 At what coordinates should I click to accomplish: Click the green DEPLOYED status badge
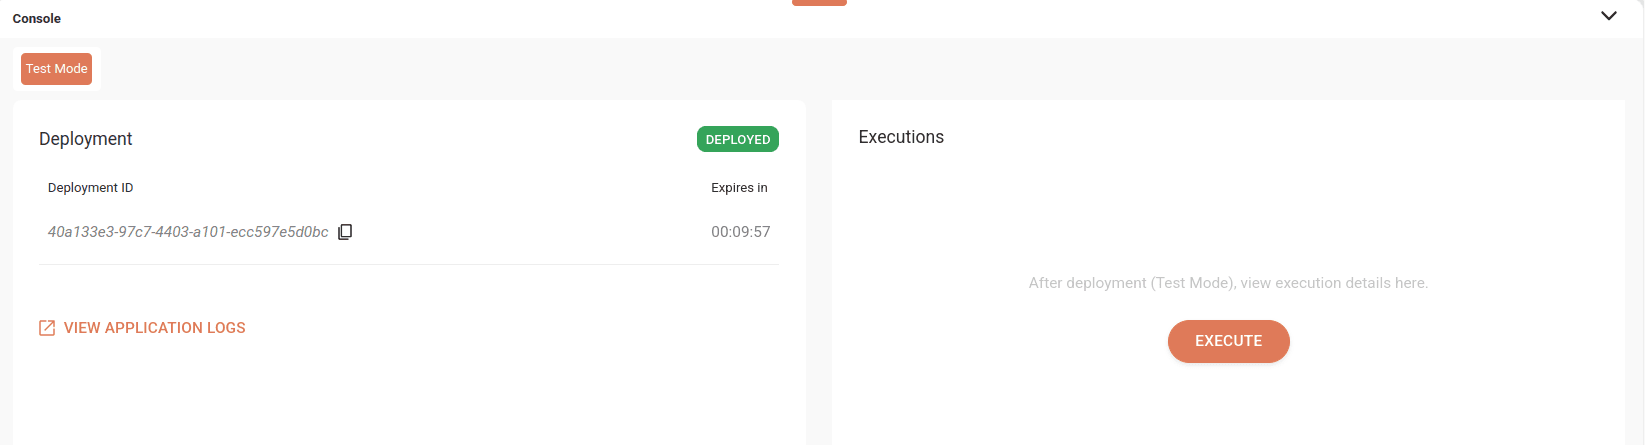pos(737,139)
